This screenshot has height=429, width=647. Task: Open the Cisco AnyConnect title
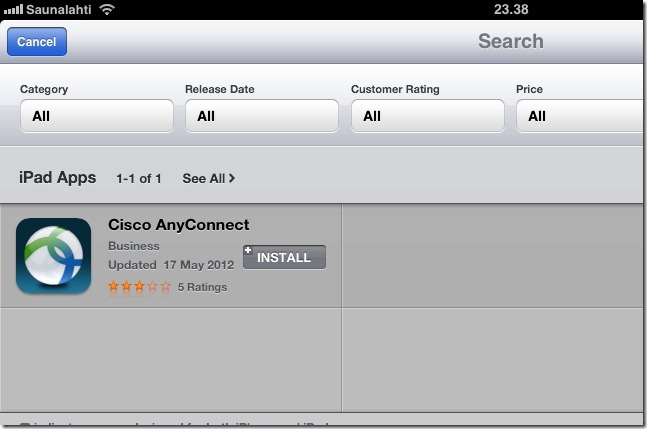coord(178,225)
